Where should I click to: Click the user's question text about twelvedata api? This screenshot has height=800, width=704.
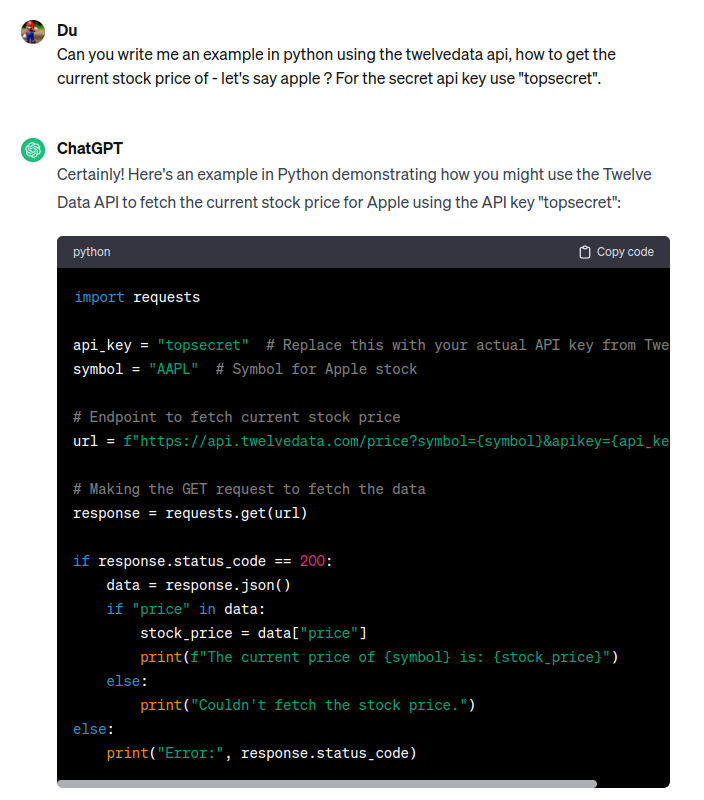pyautogui.click(x=336, y=66)
